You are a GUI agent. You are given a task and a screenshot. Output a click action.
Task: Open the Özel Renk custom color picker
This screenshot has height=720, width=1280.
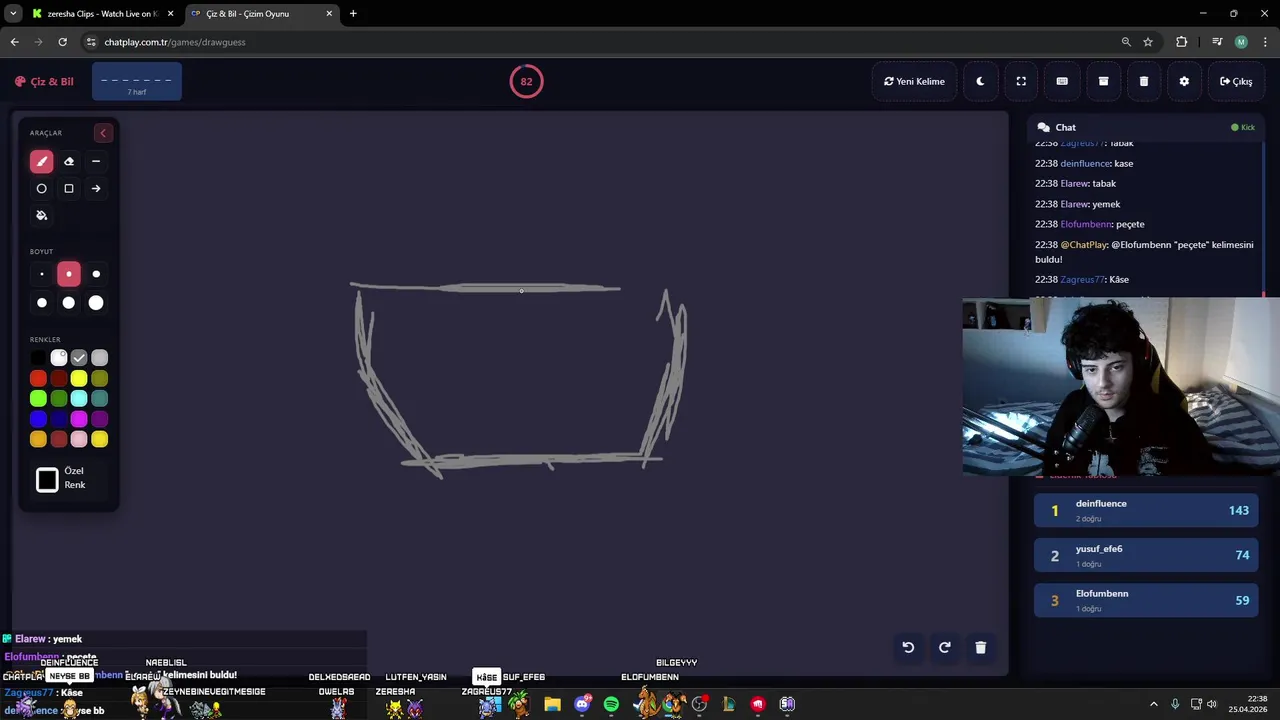point(47,480)
